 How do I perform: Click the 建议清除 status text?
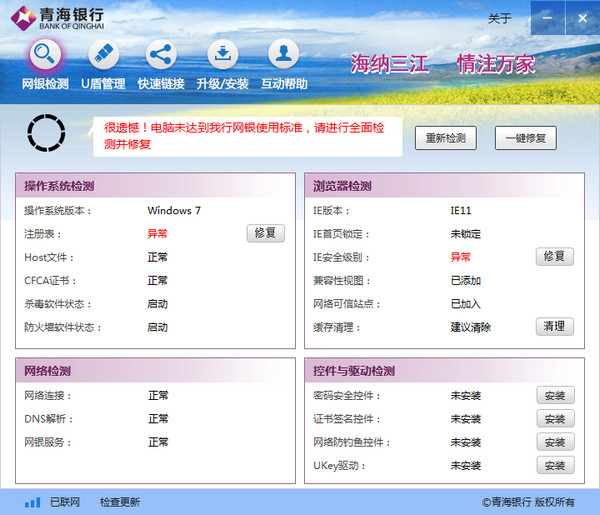tap(471, 327)
